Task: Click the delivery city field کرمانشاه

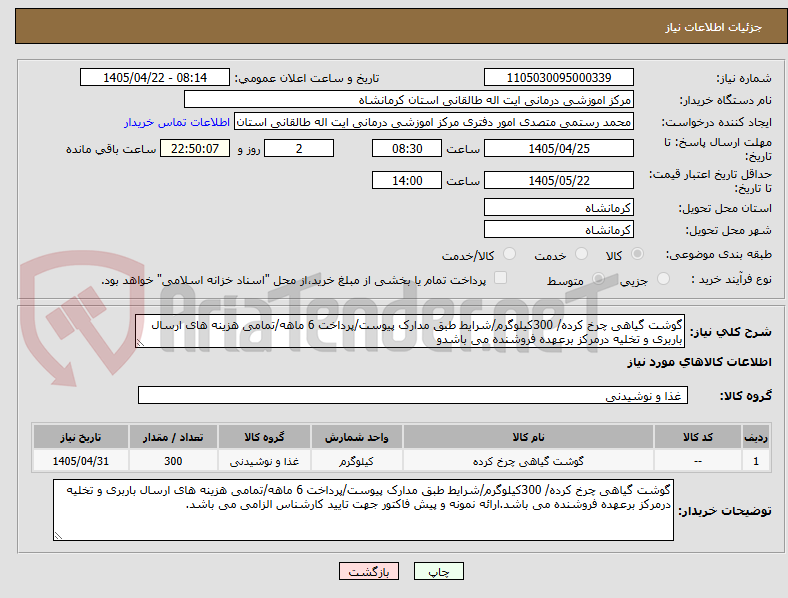Action: [x=559, y=229]
